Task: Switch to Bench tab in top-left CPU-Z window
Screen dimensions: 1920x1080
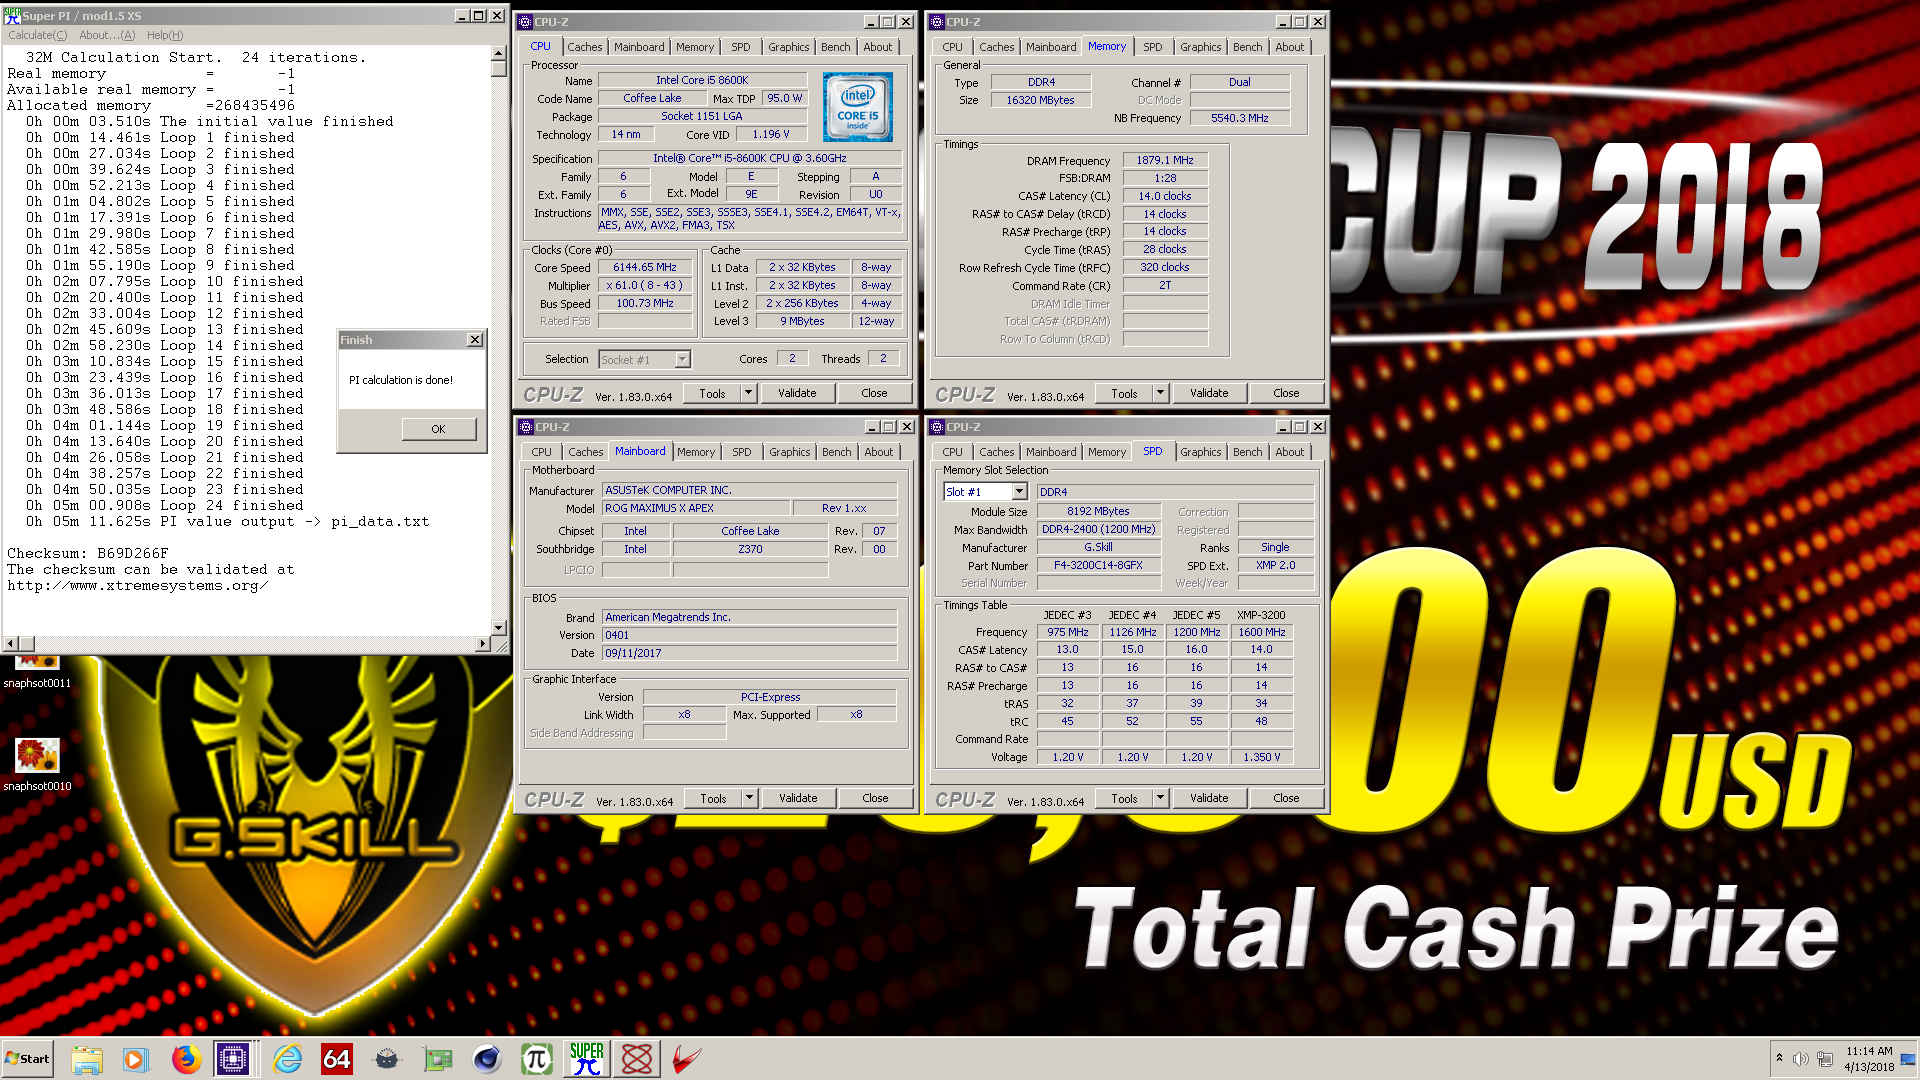Action: [x=836, y=47]
